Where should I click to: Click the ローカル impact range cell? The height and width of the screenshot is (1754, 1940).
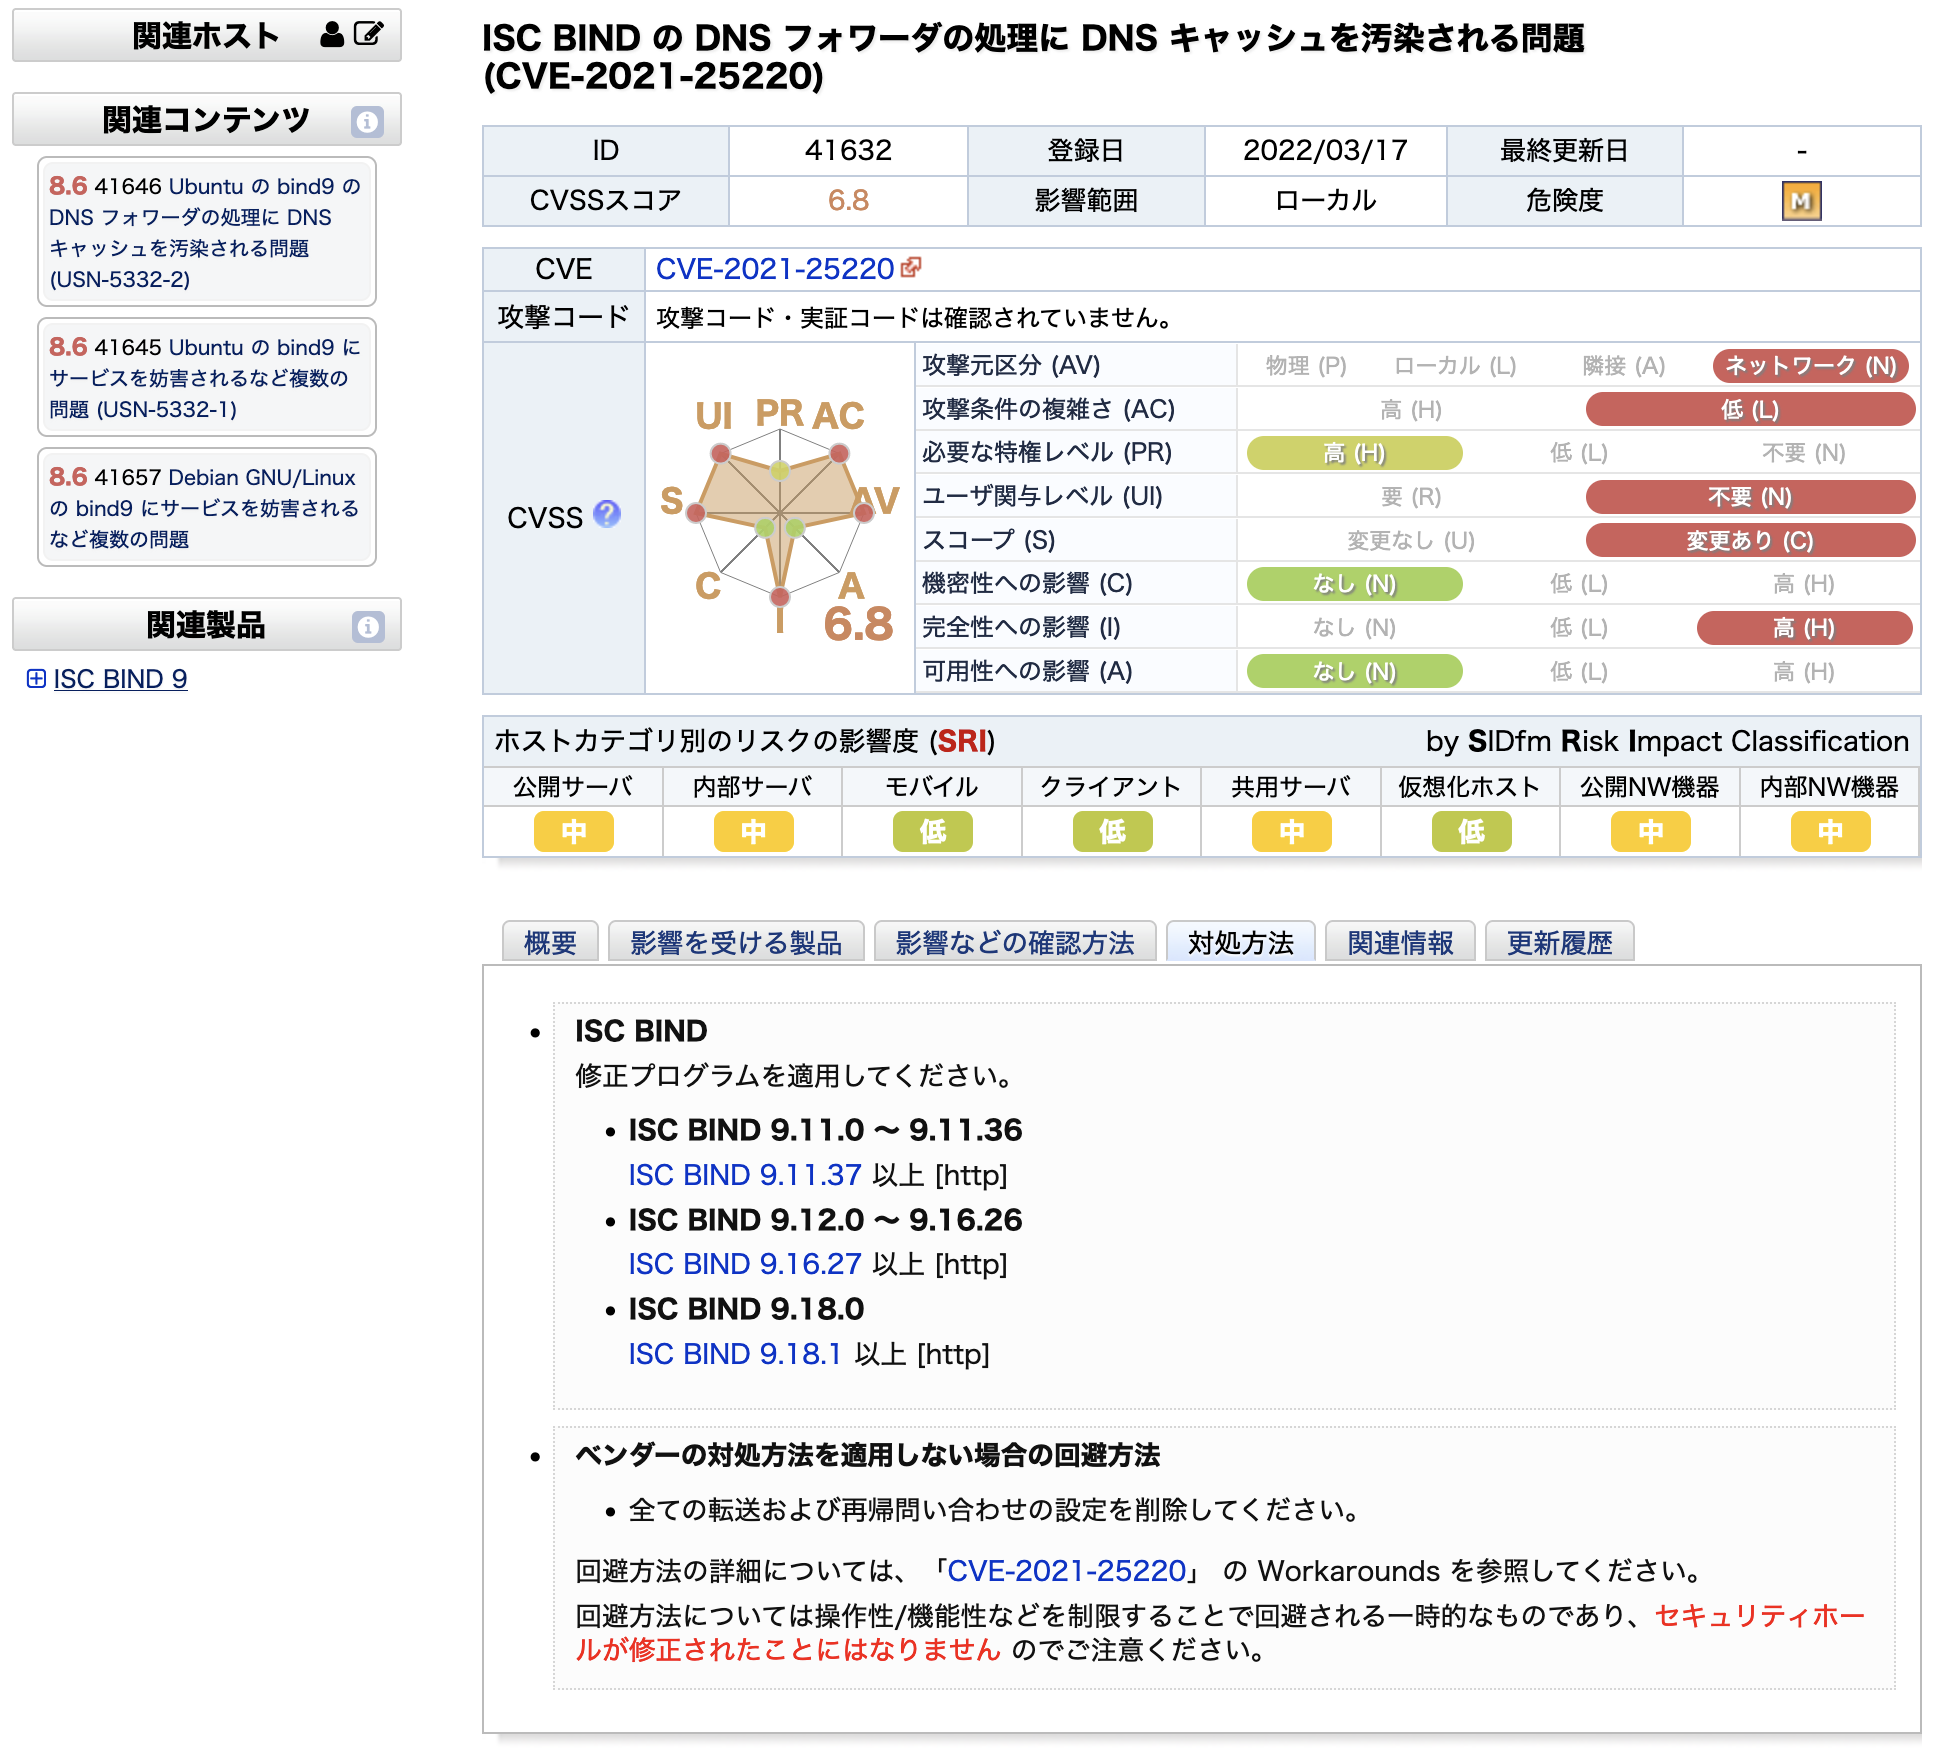(1325, 201)
